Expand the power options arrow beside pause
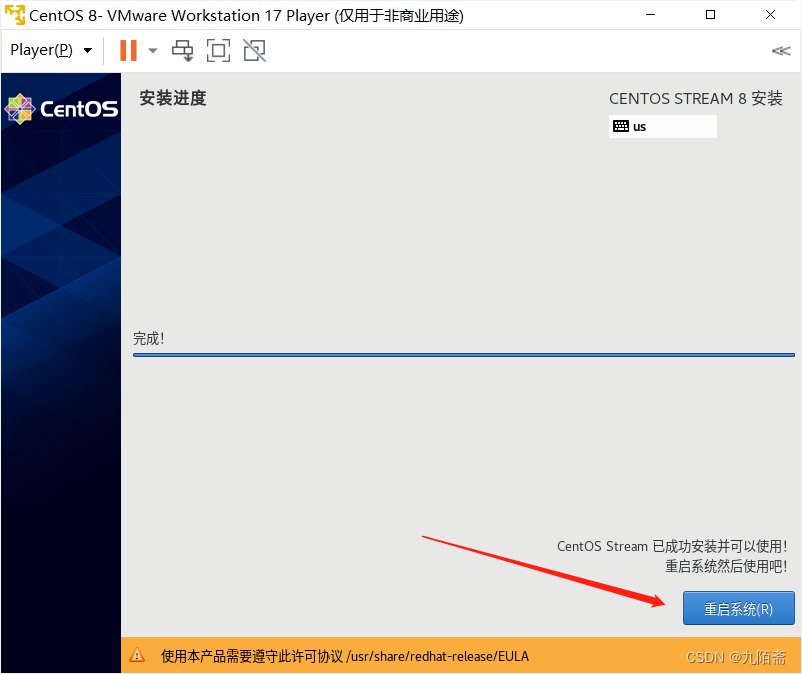 (152, 50)
